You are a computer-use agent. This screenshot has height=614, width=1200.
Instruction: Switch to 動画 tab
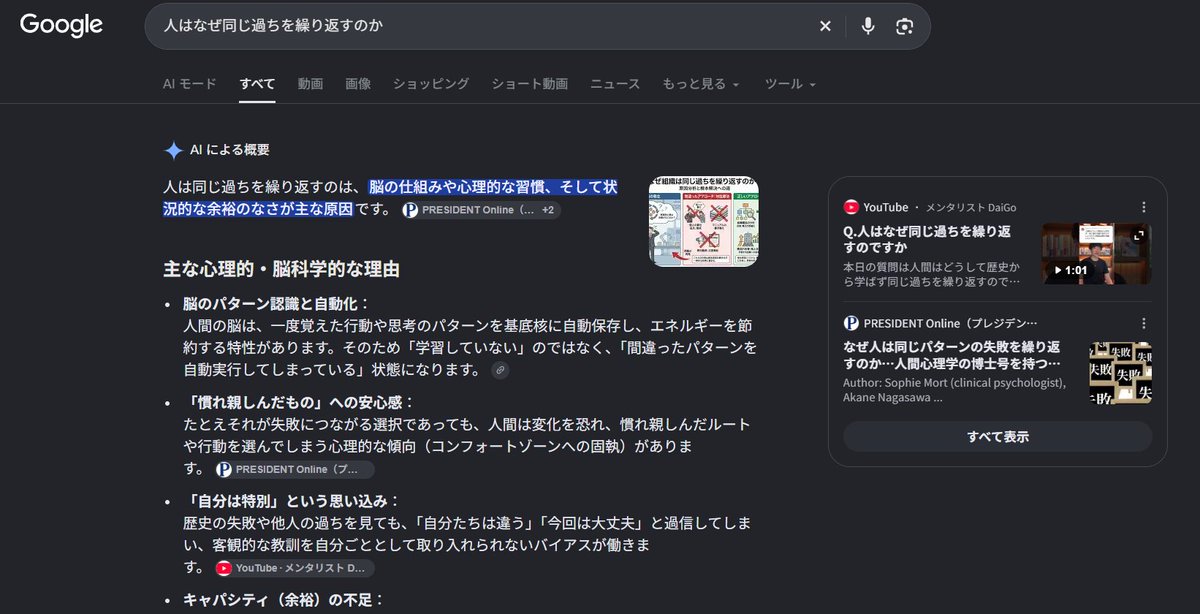coord(310,84)
